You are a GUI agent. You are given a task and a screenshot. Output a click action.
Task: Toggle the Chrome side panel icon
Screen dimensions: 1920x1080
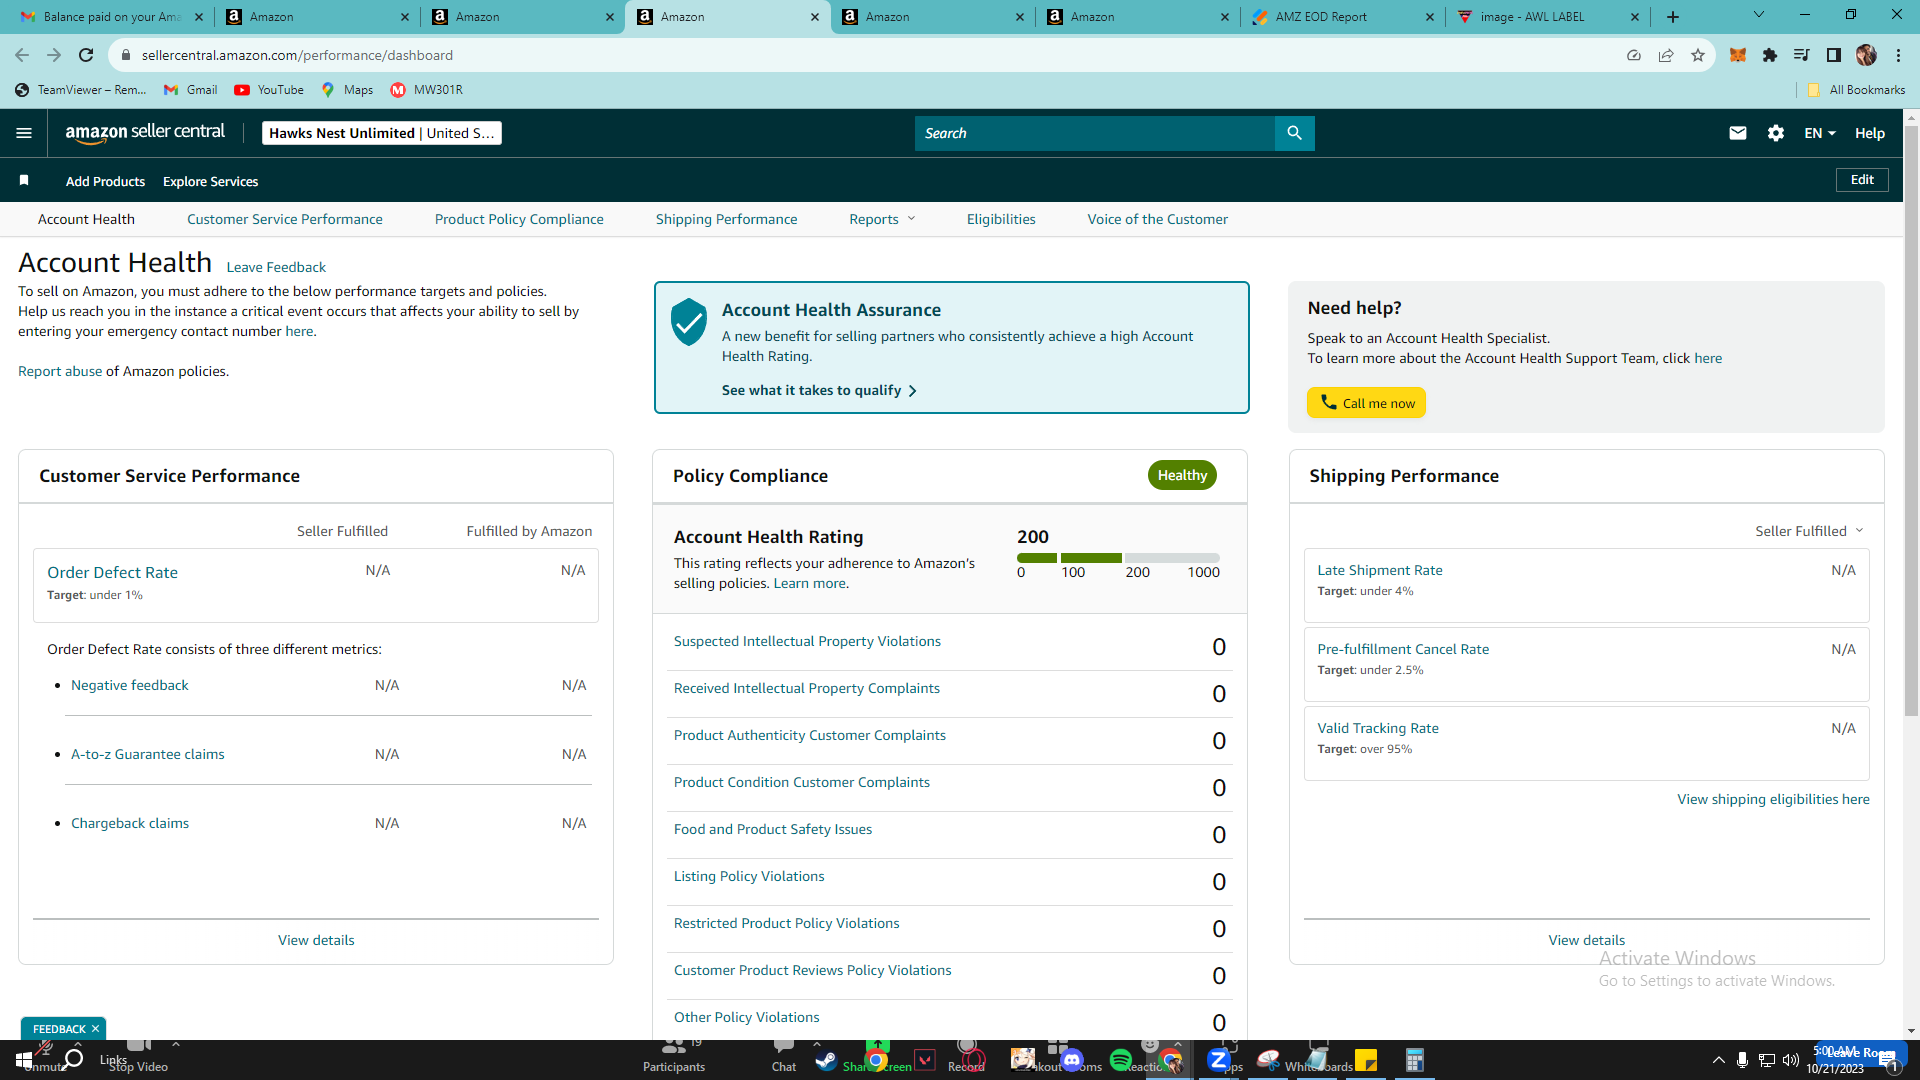coord(1834,55)
